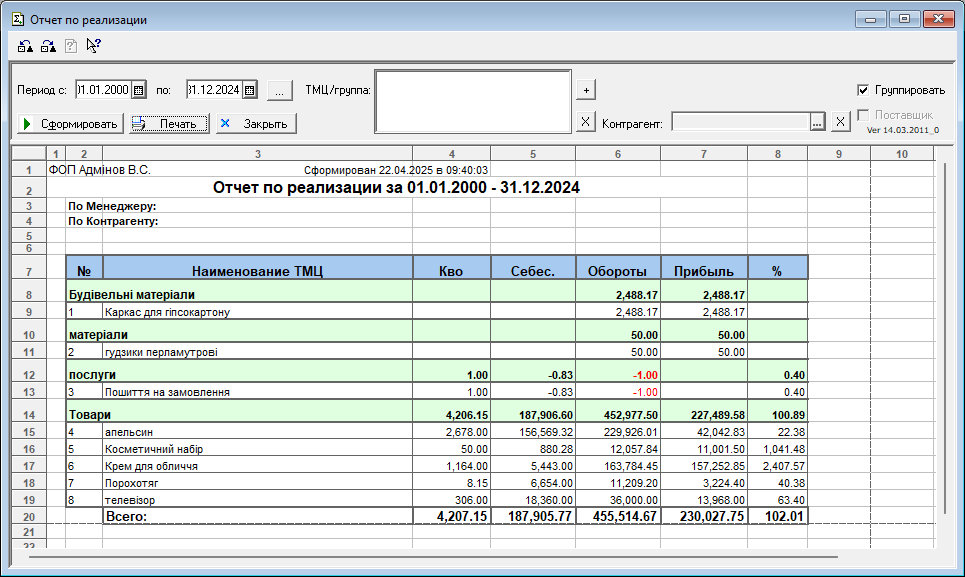
Task: Select spreadsheet column header 6
Action: pyautogui.click(x=618, y=154)
